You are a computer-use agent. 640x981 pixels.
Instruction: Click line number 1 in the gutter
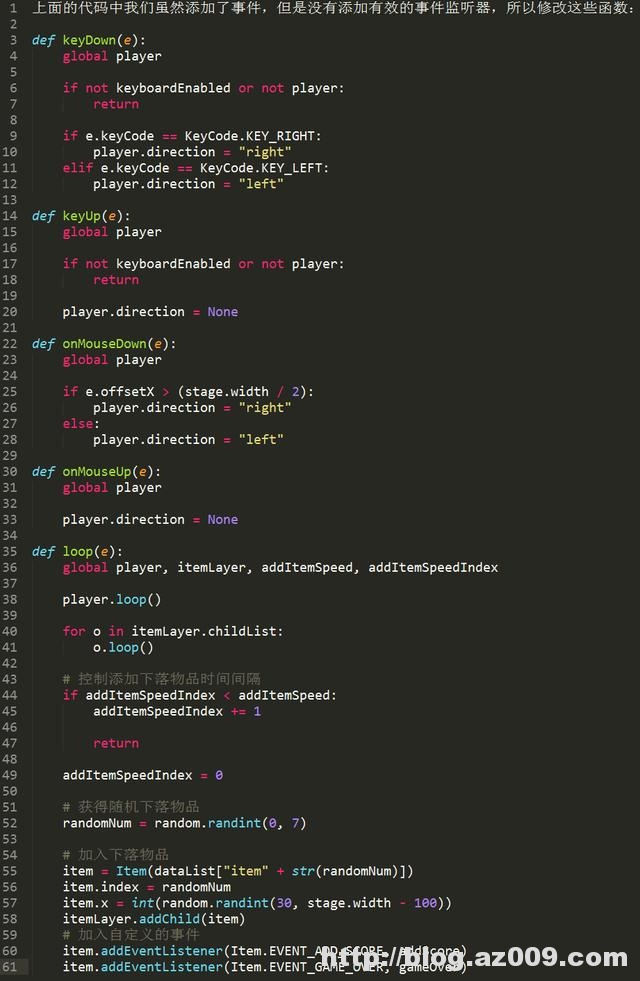point(13,8)
